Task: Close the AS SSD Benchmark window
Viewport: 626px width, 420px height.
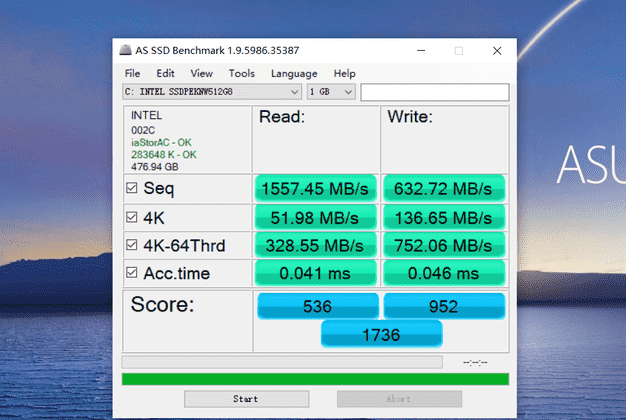Action: point(497,51)
